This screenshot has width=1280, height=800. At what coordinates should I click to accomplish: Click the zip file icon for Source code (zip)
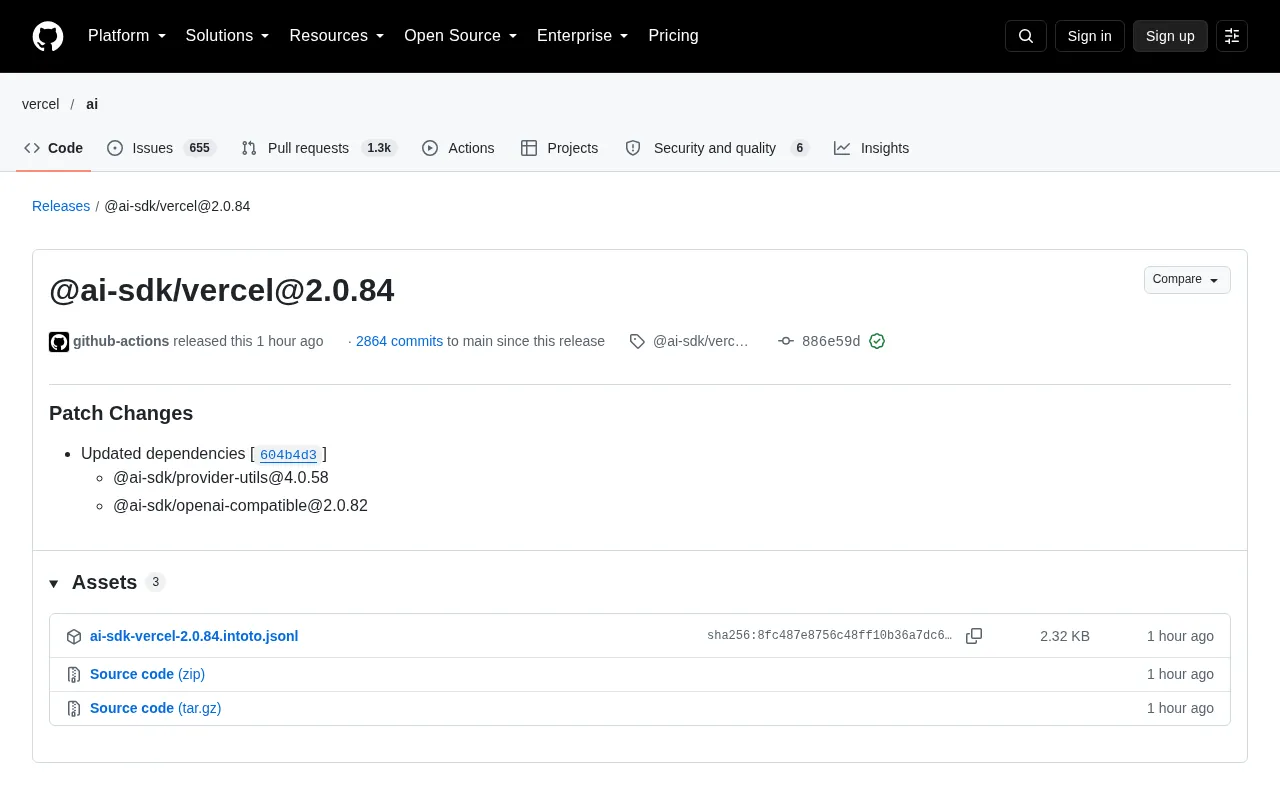(x=74, y=675)
